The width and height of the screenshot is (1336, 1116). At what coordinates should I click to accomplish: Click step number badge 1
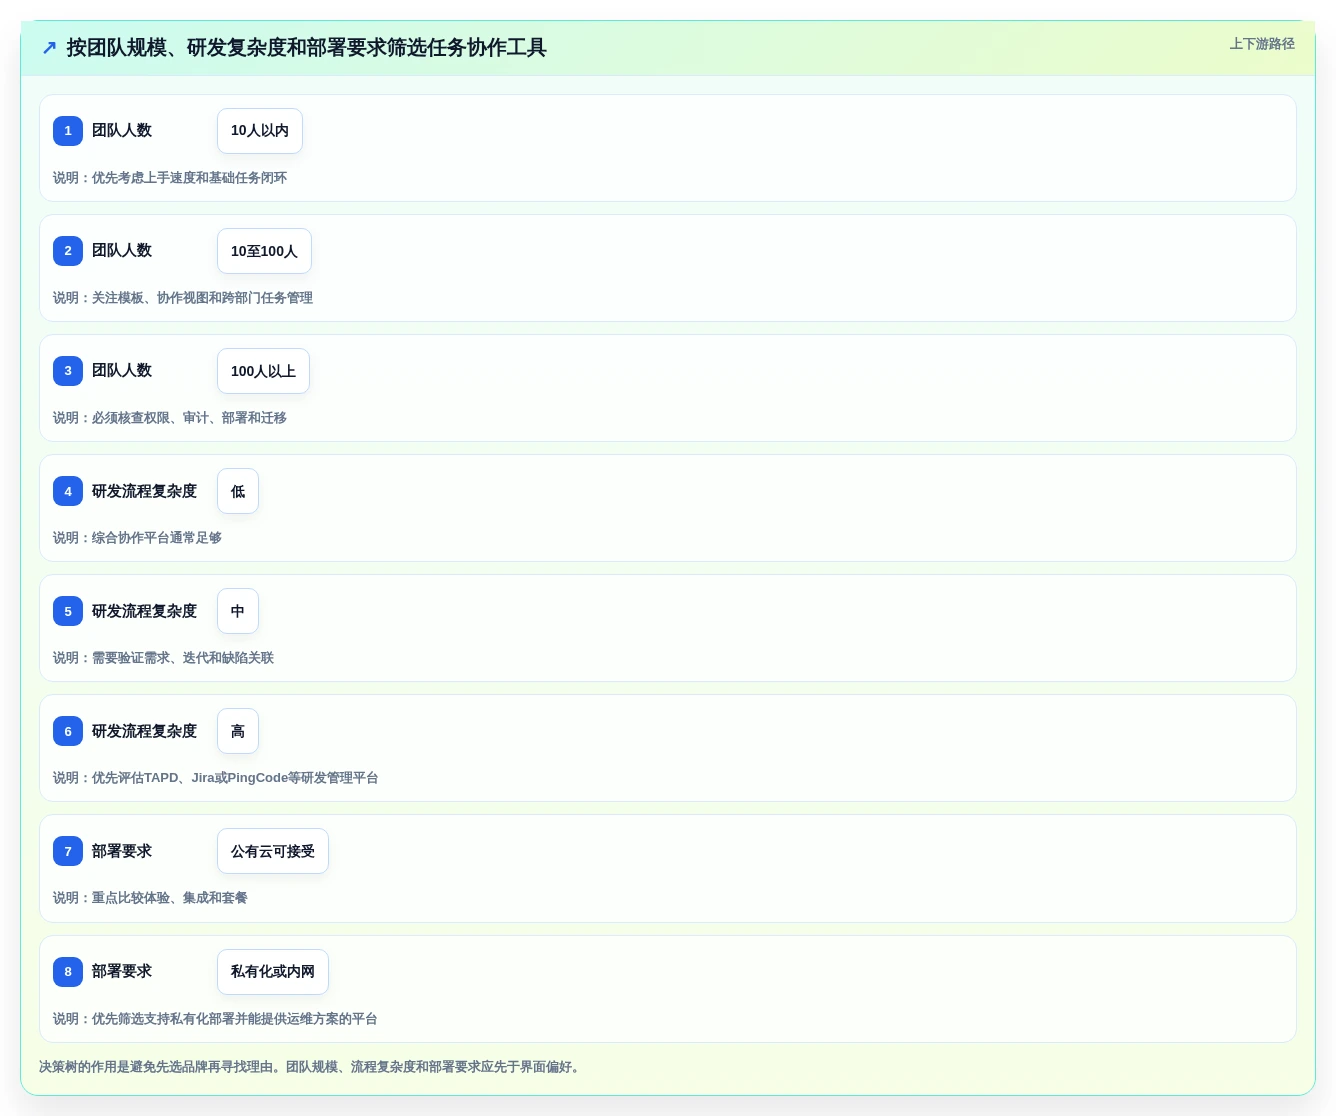[68, 131]
